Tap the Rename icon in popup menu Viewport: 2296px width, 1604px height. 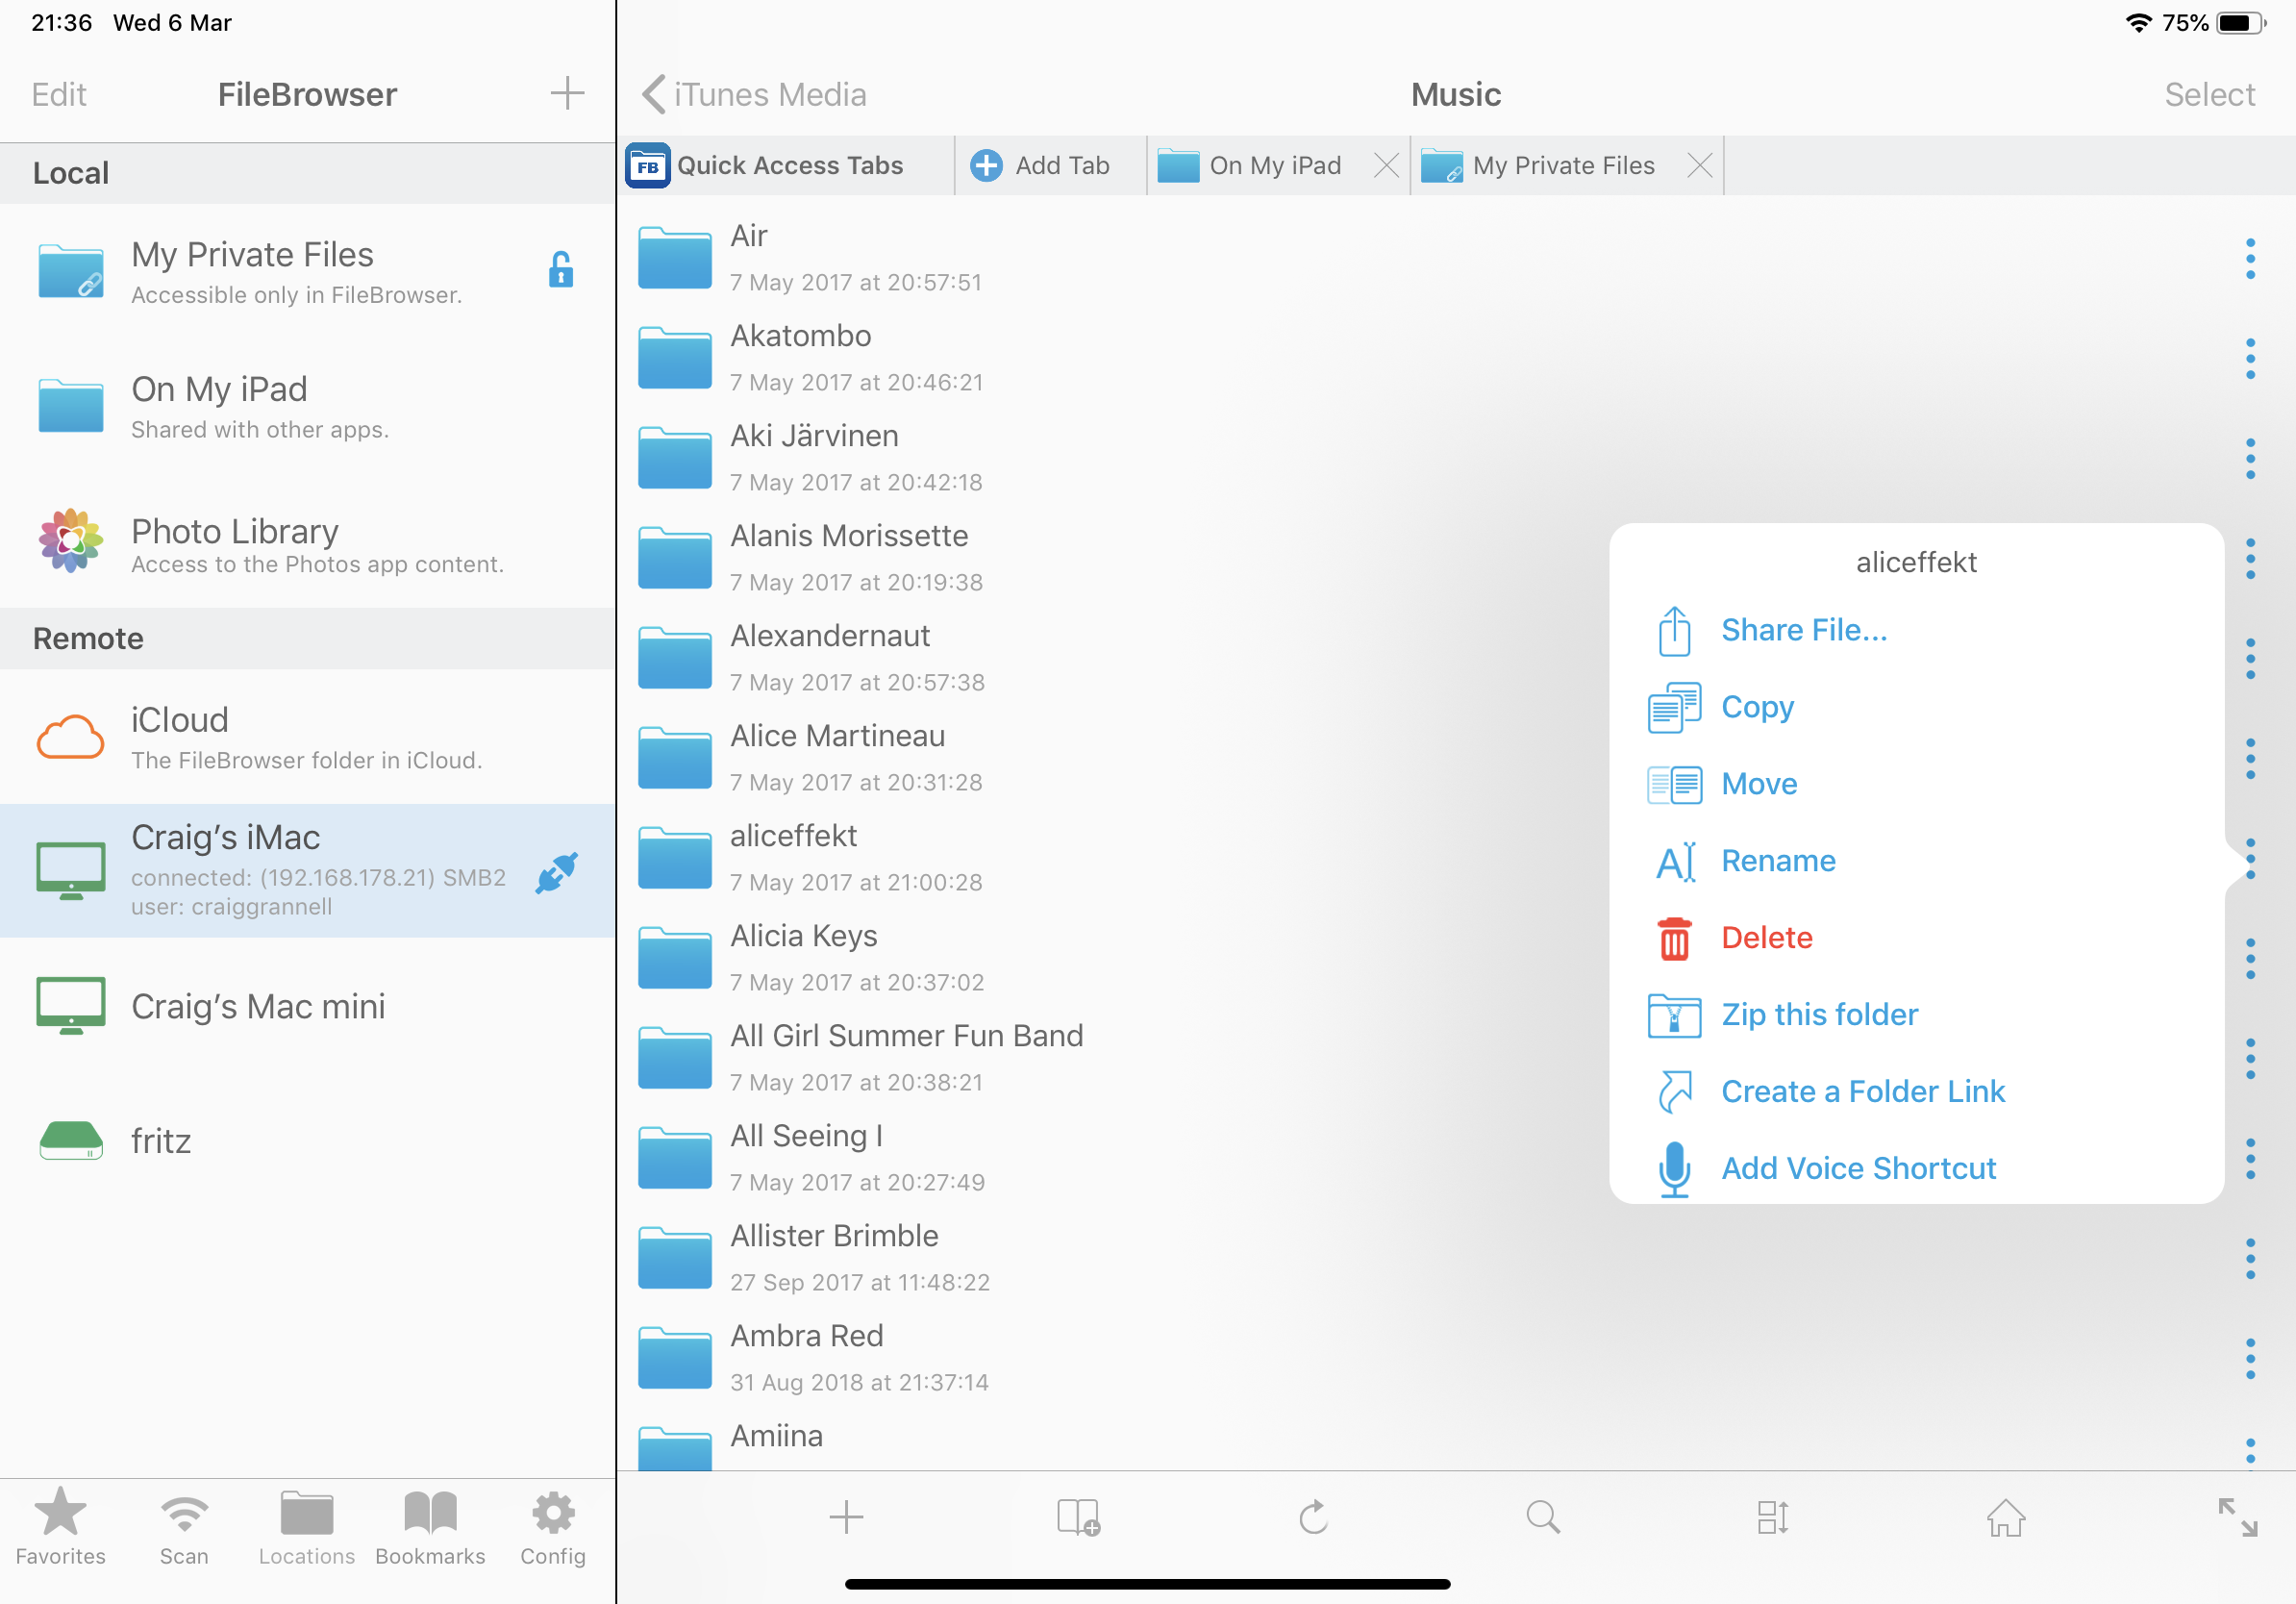(1674, 861)
